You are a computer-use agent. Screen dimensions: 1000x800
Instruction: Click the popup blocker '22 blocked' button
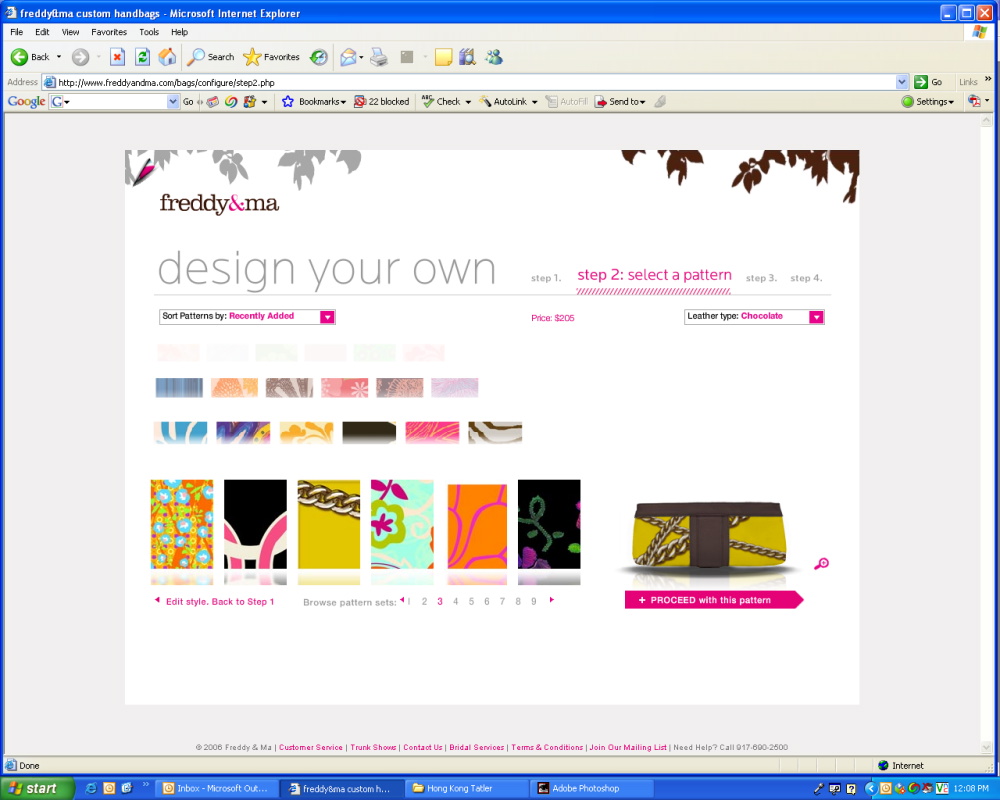click(x=381, y=101)
